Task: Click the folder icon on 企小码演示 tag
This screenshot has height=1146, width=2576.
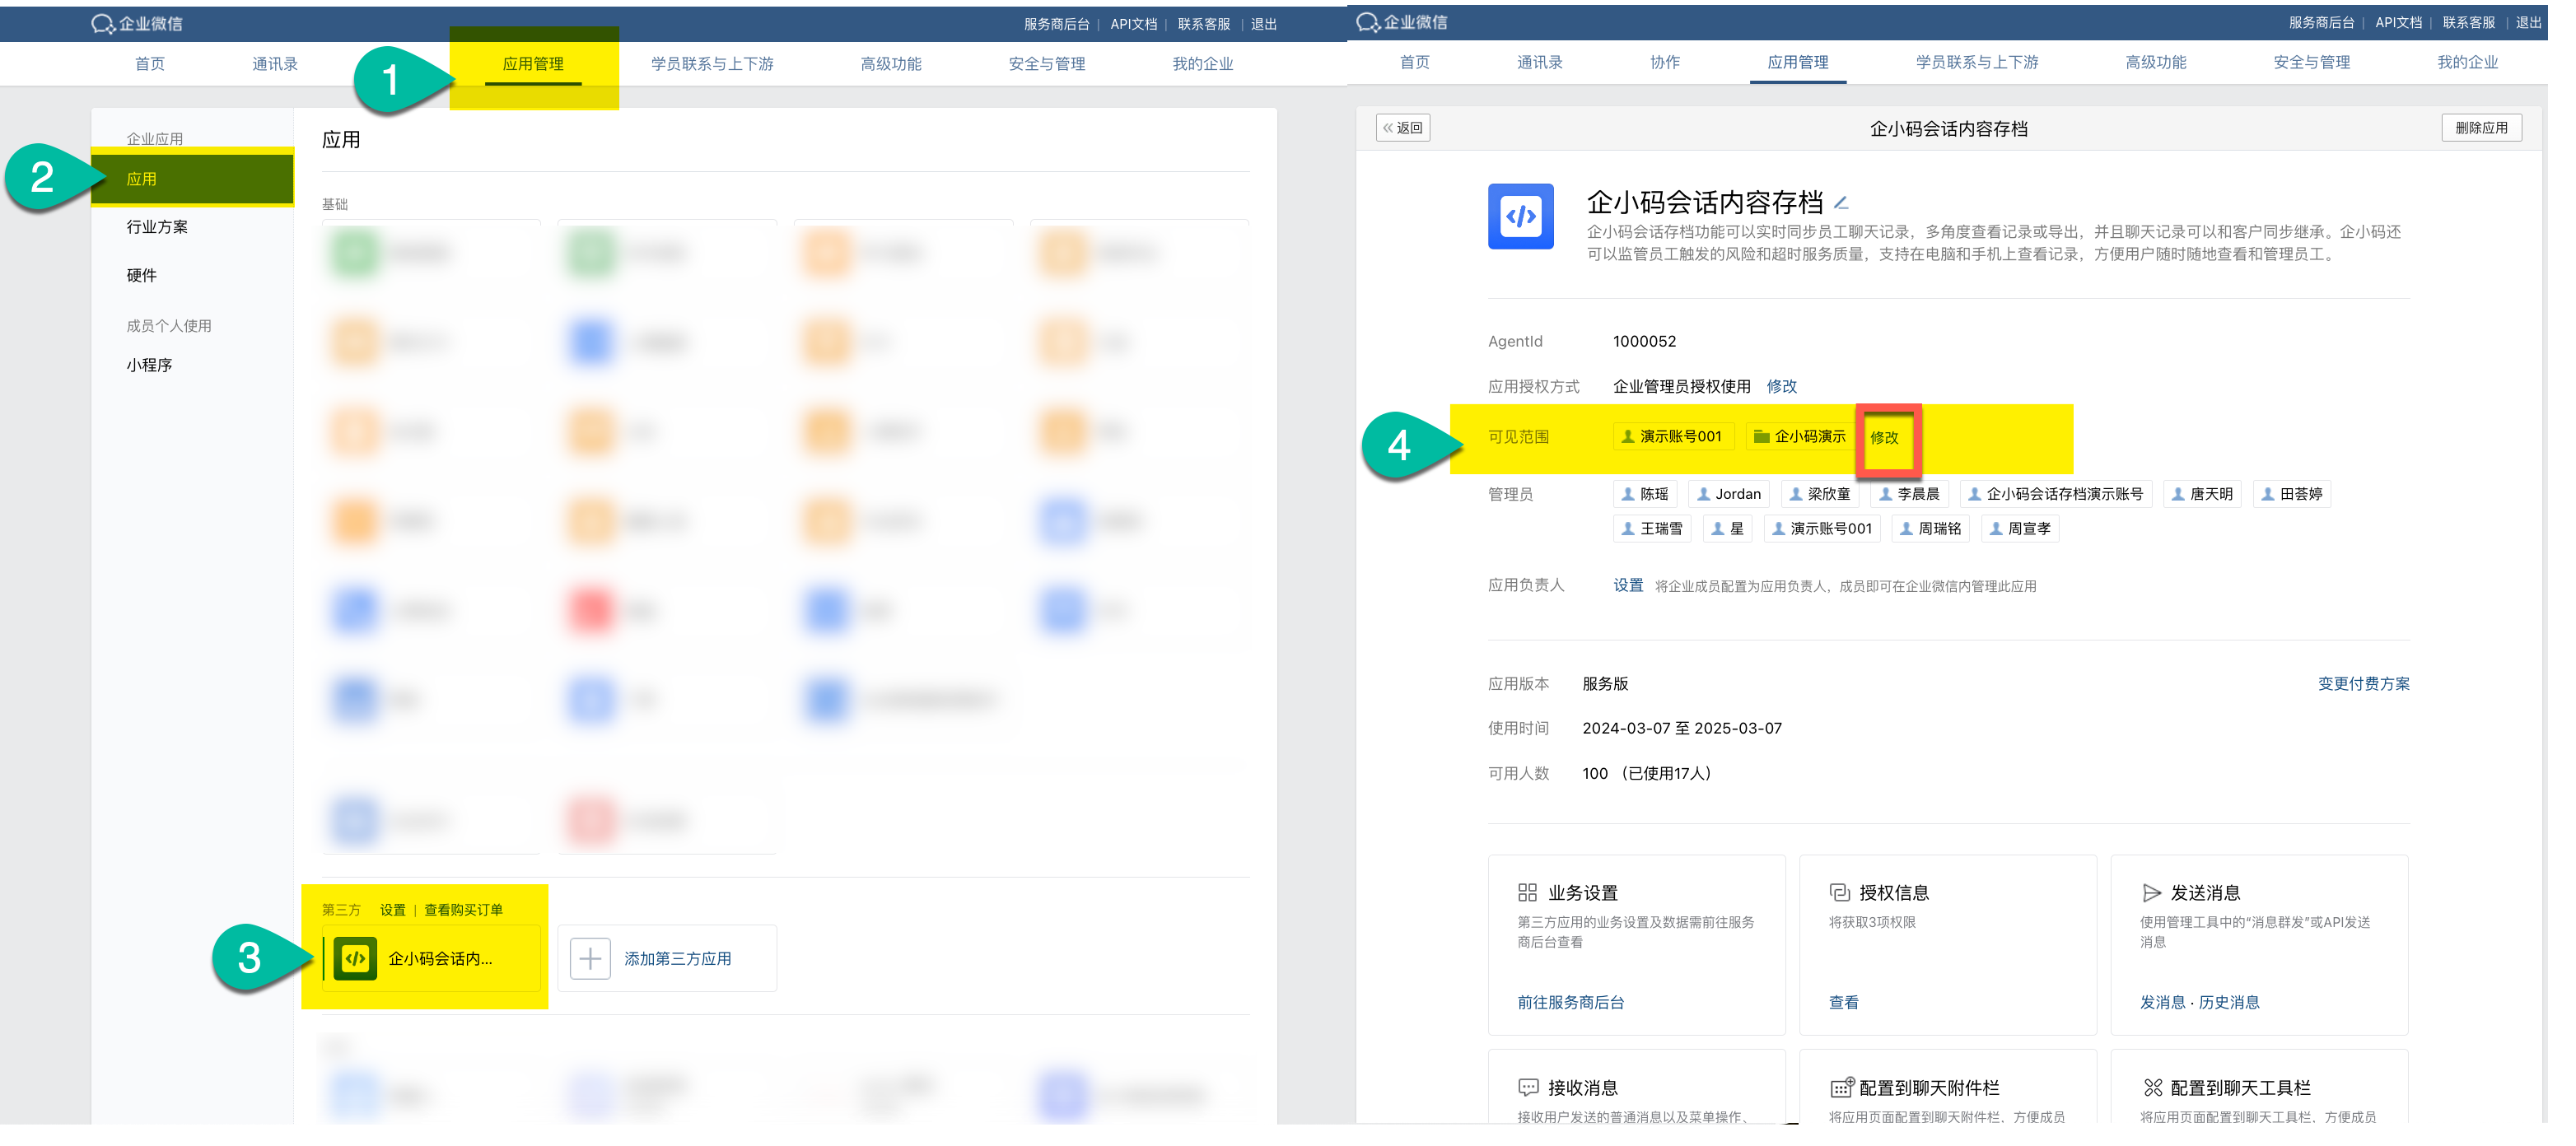Action: [x=1761, y=436]
